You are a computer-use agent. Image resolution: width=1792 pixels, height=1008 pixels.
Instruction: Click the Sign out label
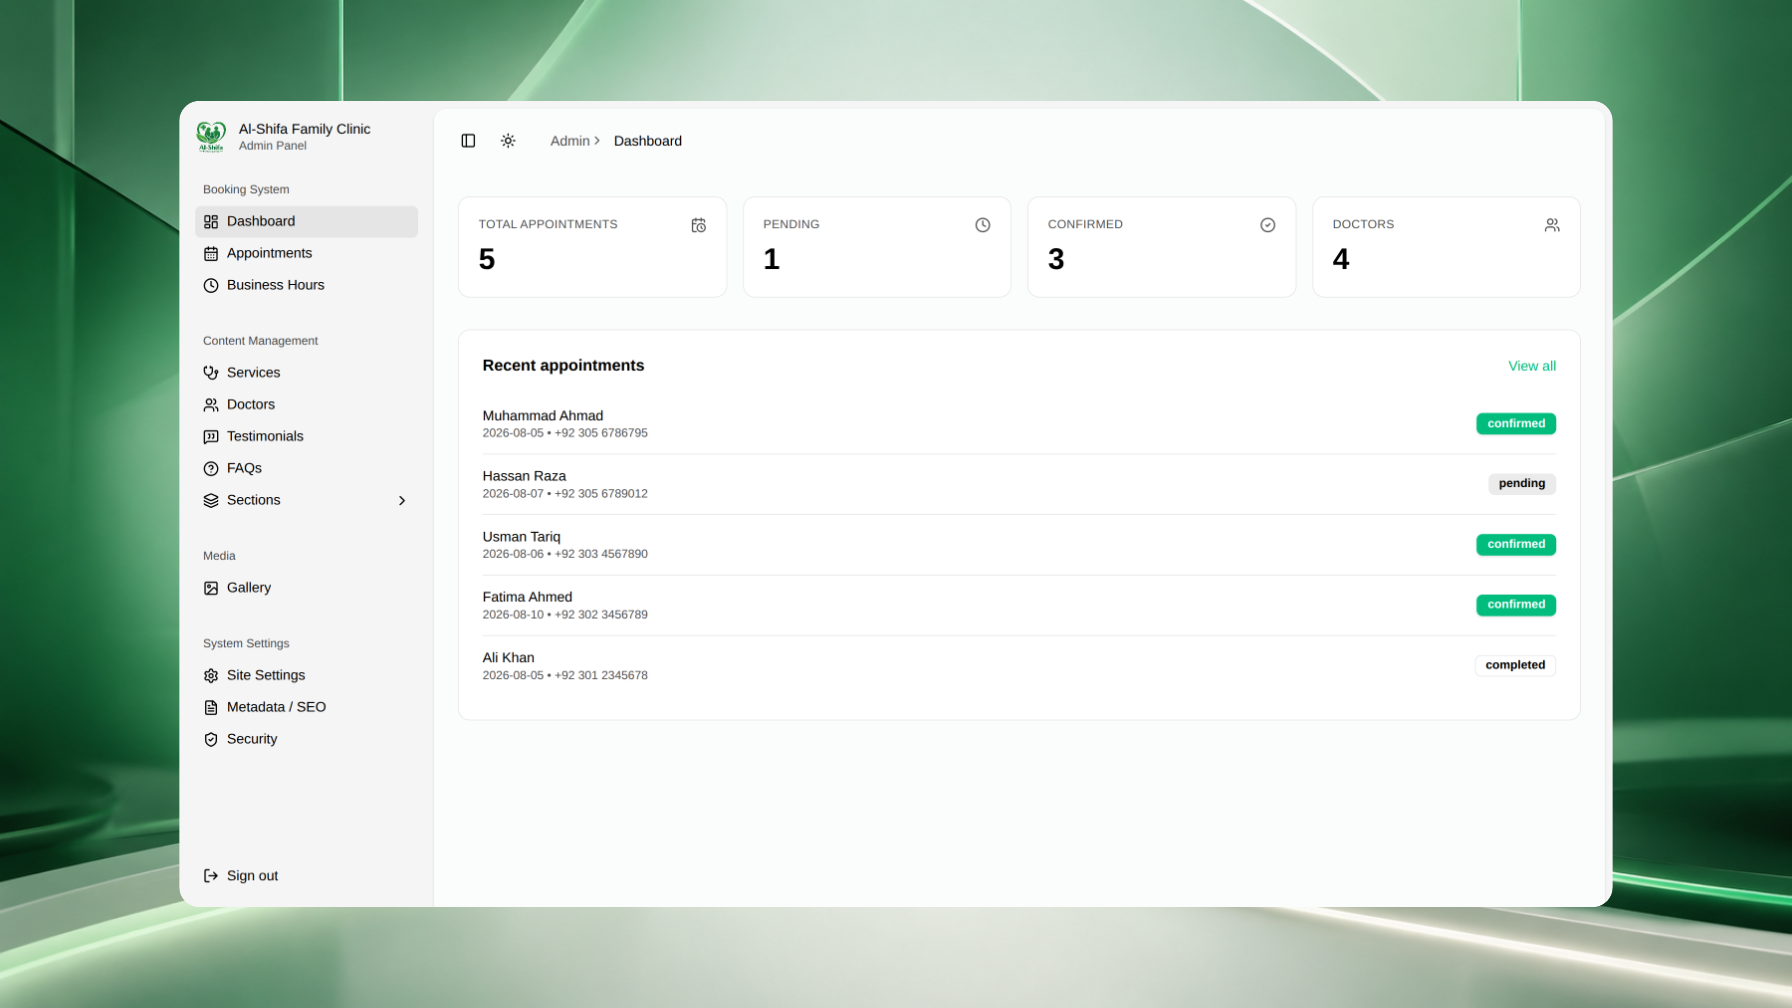pos(252,876)
